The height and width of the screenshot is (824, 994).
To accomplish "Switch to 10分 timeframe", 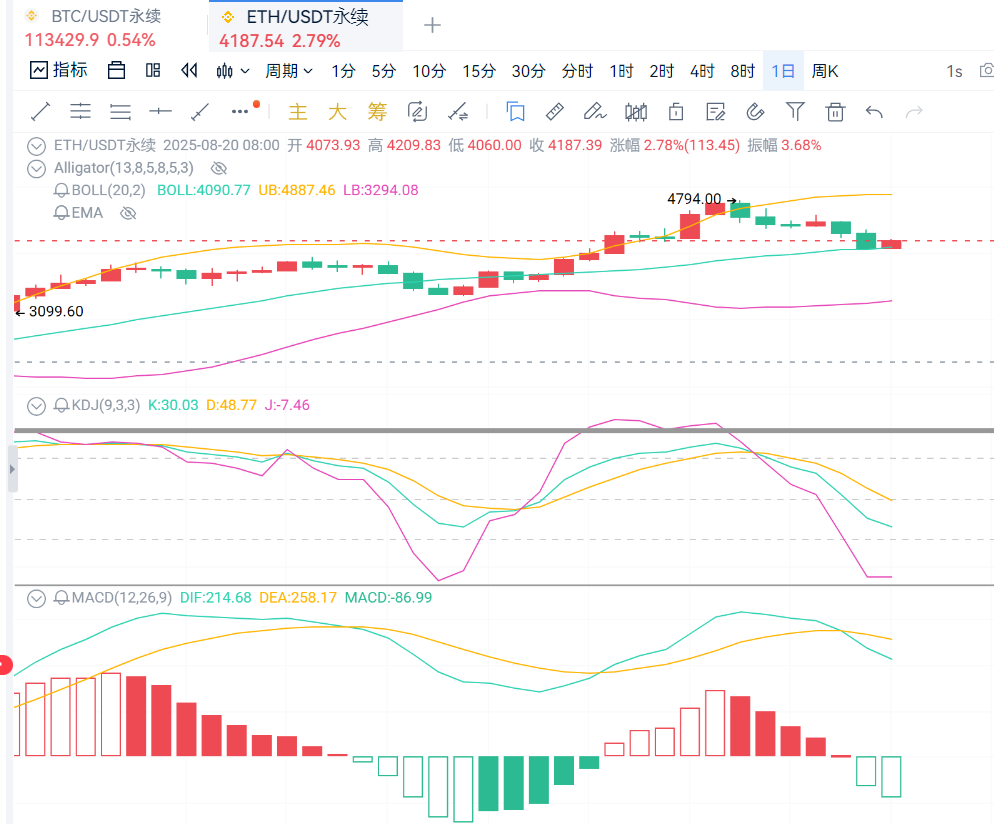I will (x=429, y=71).
